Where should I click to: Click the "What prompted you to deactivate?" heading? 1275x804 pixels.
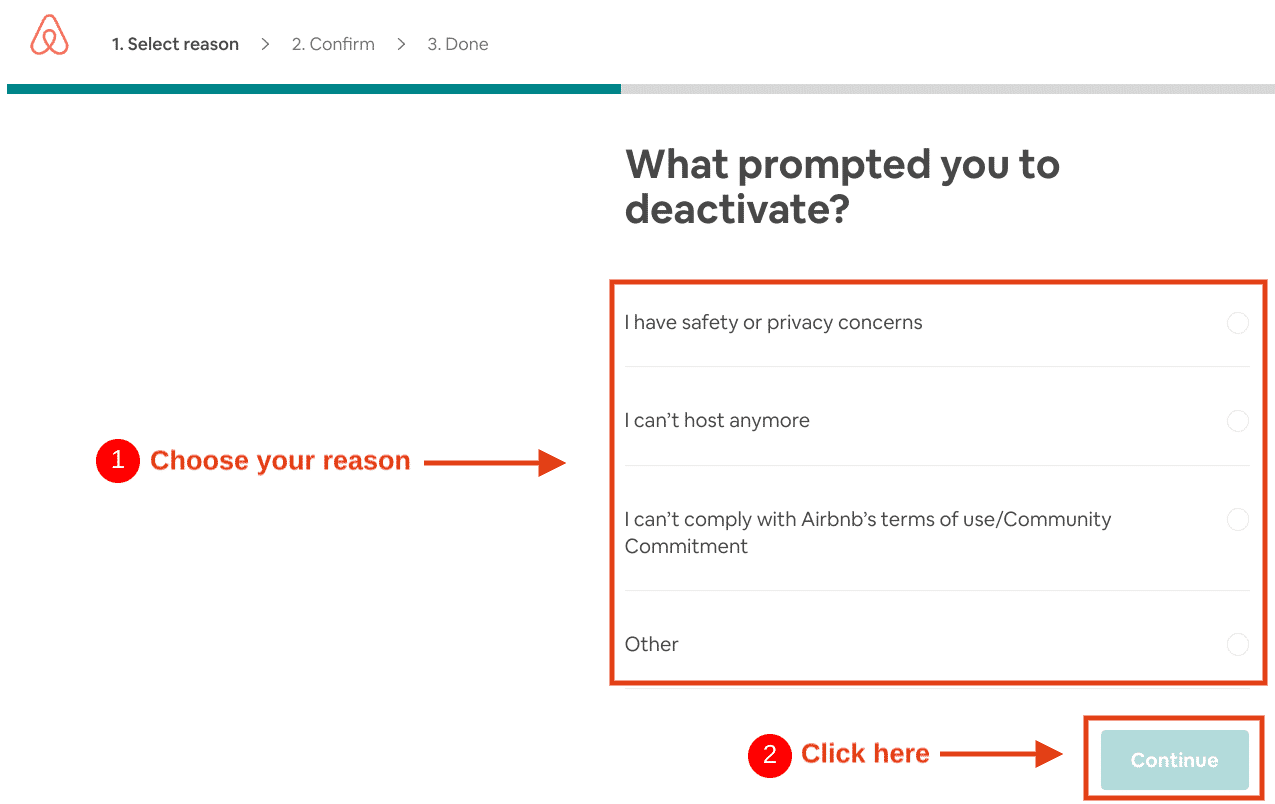point(842,187)
